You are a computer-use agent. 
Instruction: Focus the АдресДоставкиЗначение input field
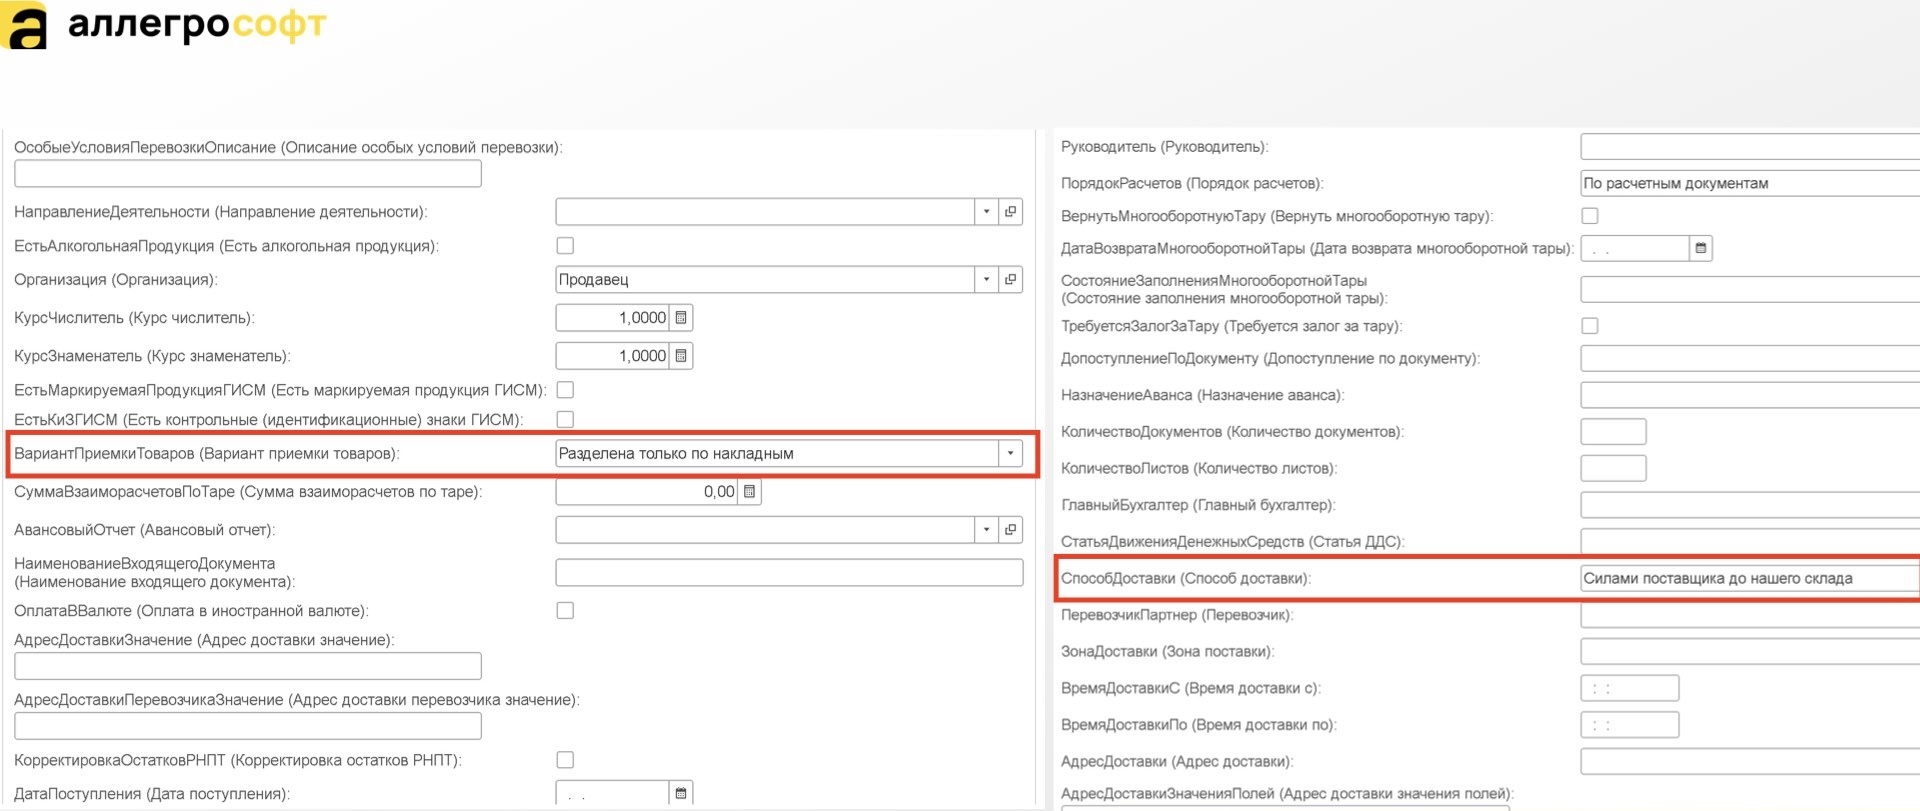click(x=248, y=666)
